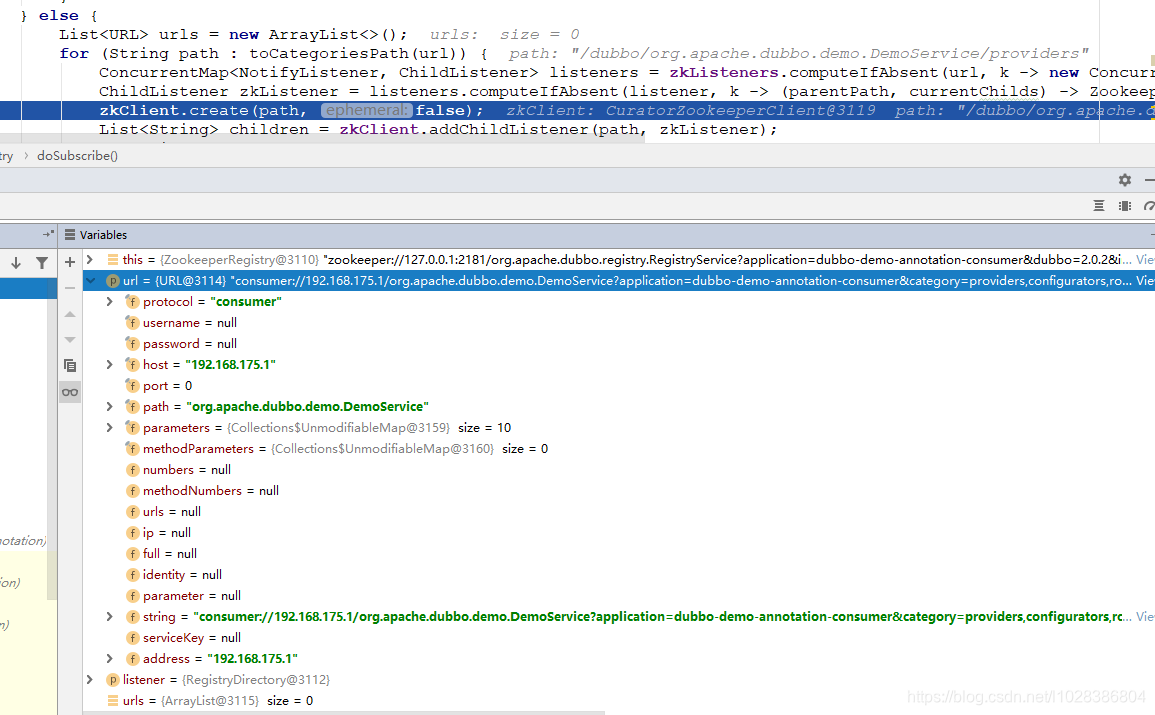This screenshot has width=1155, height=715.
Task: Click zkListeners field reference in code
Action: (x=723, y=72)
